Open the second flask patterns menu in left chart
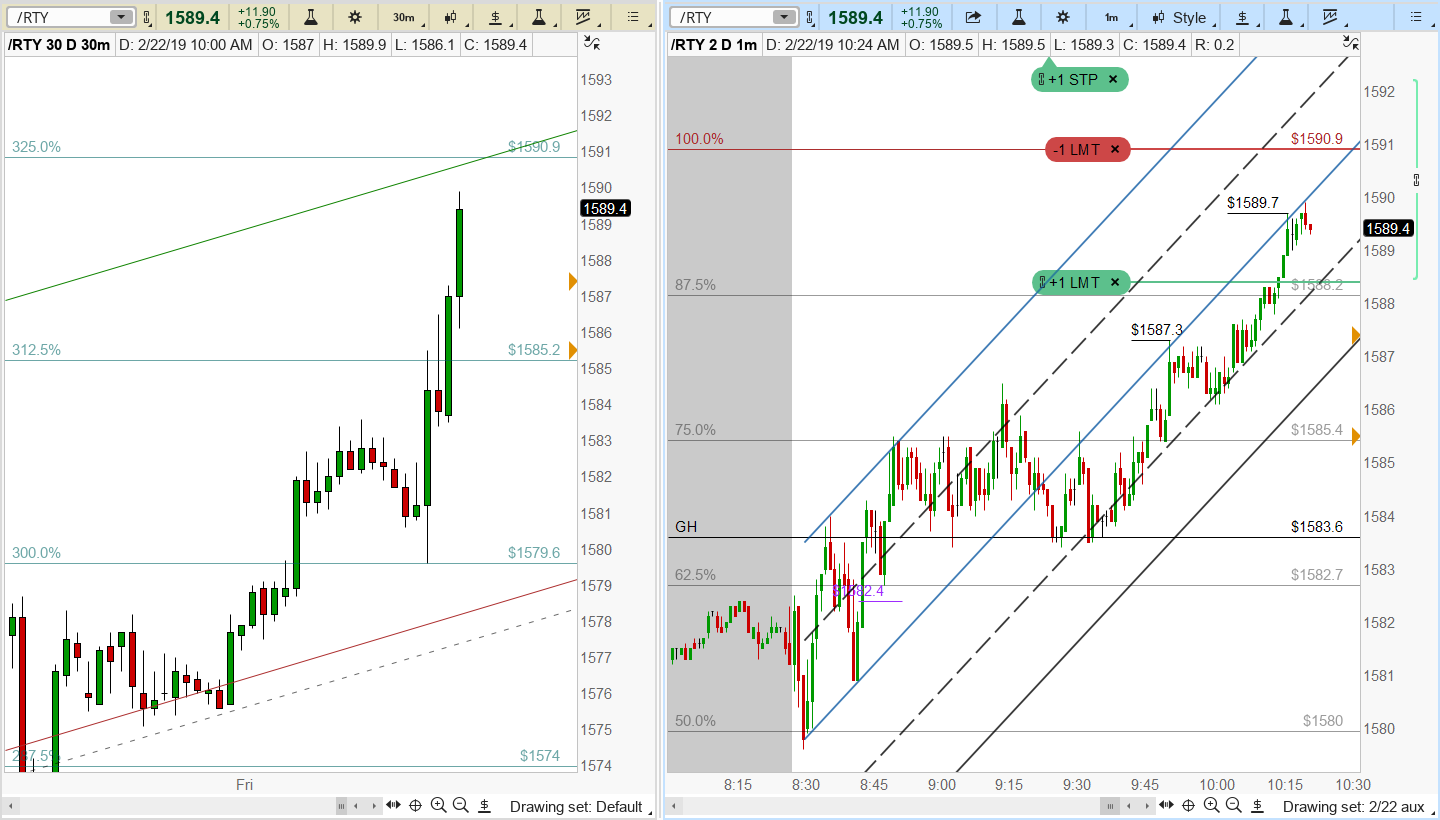Screen dimensions: 1440x820 click(x=539, y=17)
